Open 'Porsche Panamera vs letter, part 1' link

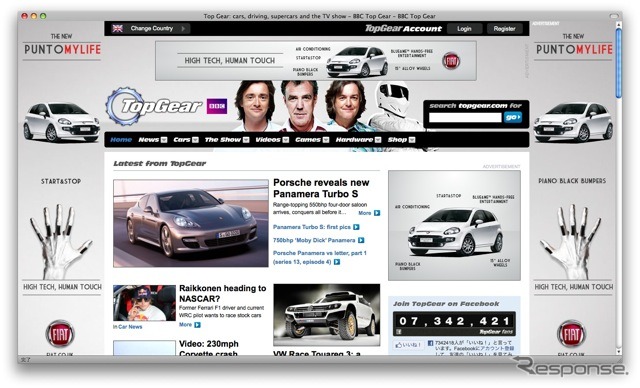pyautogui.click(x=320, y=253)
